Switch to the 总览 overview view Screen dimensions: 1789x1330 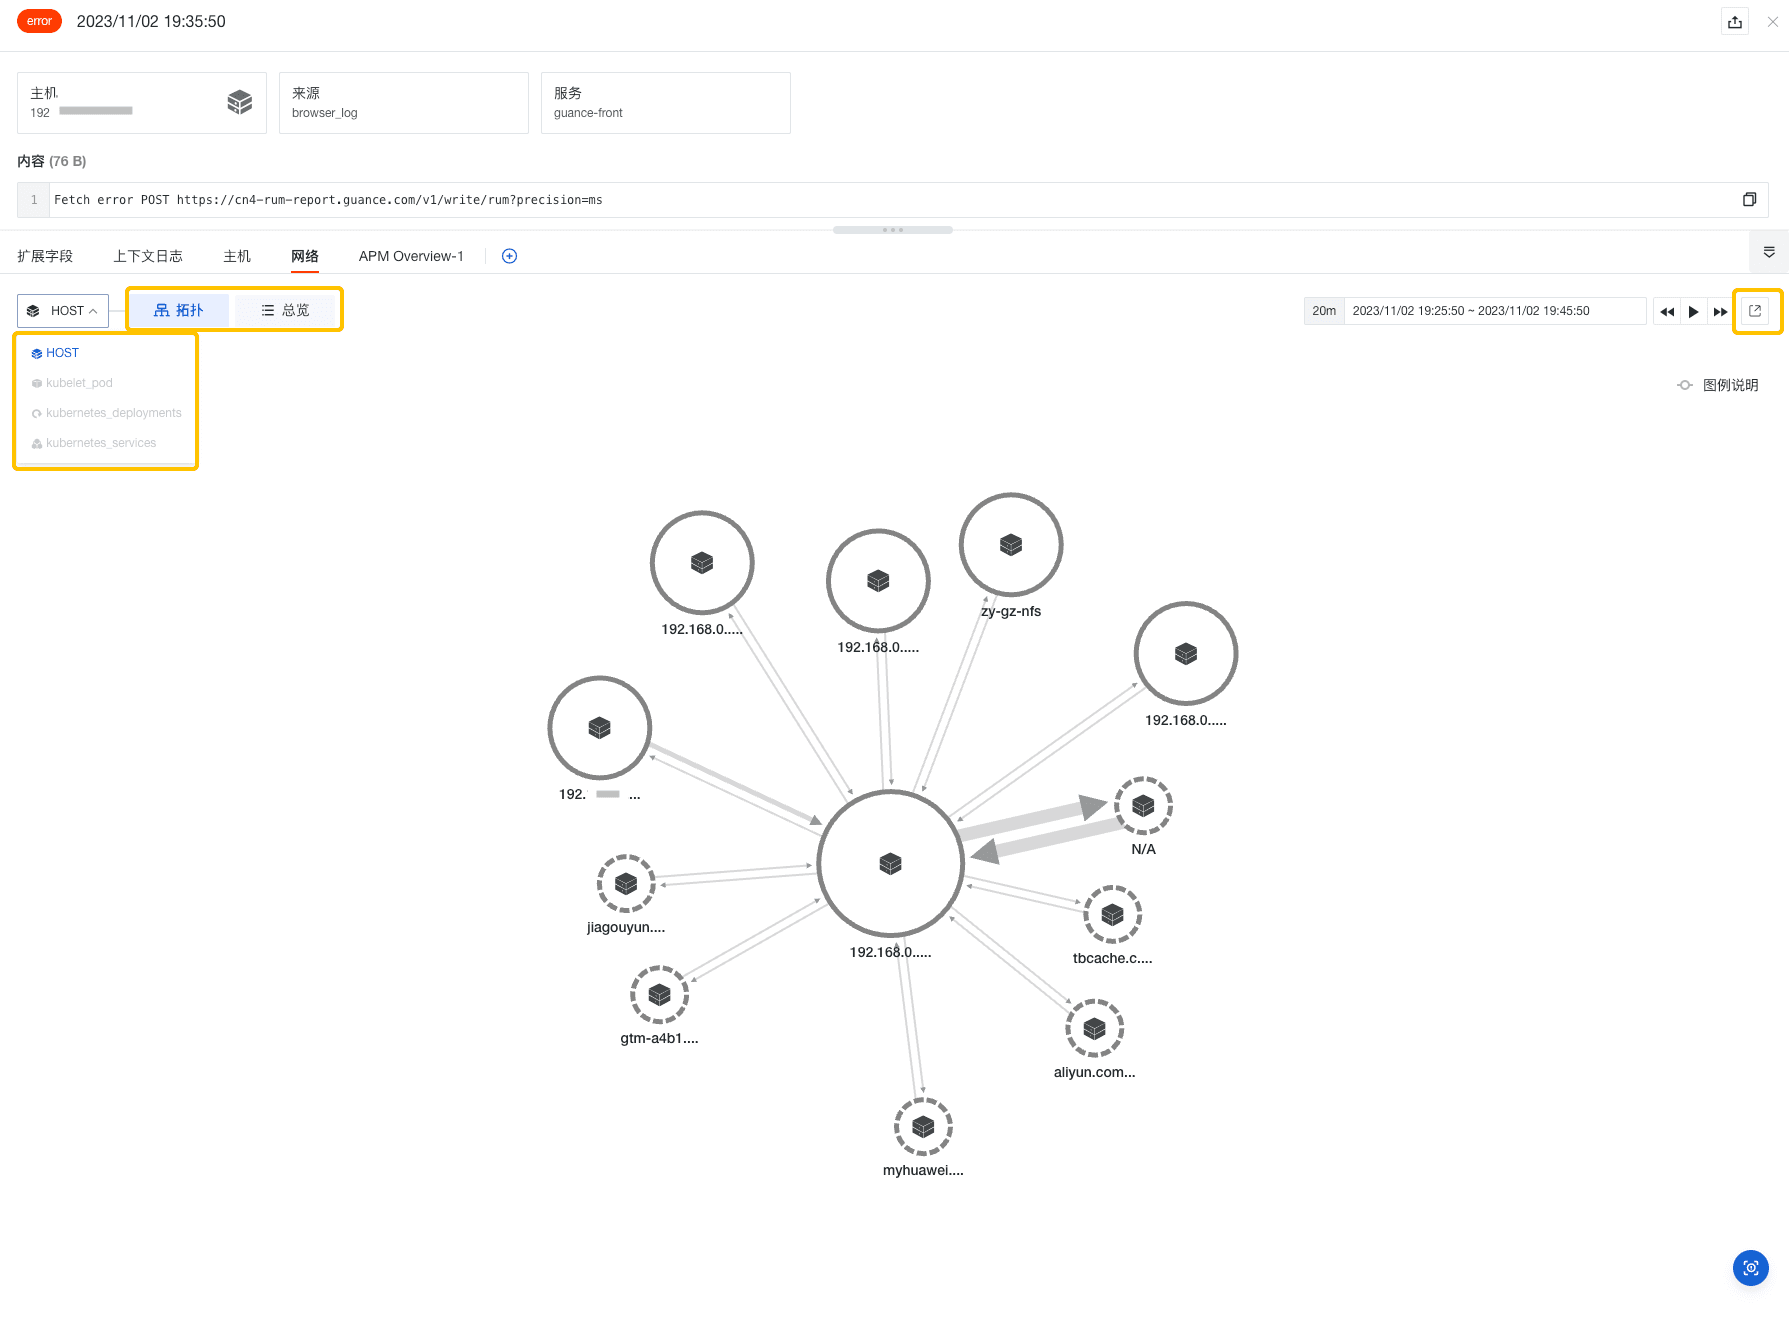[285, 310]
